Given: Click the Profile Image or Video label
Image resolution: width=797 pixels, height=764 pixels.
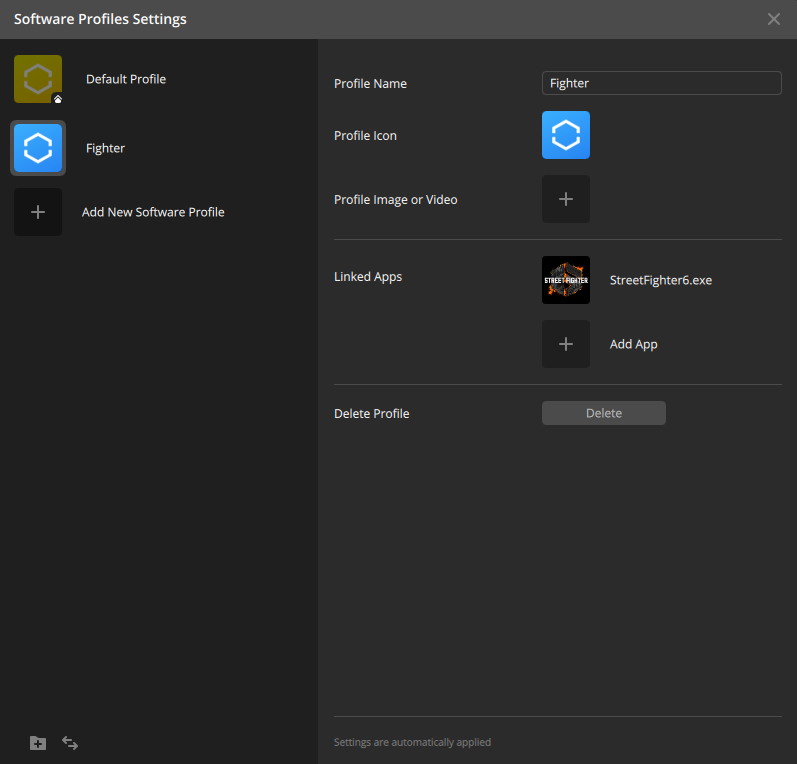Looking at the screenshot, I should [x=395, y=199].
